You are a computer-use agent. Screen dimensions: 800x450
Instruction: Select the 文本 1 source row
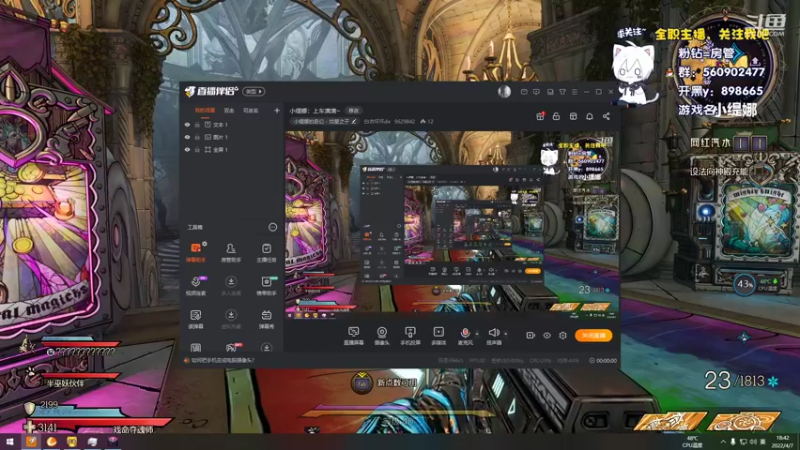(x=232, y=124)
